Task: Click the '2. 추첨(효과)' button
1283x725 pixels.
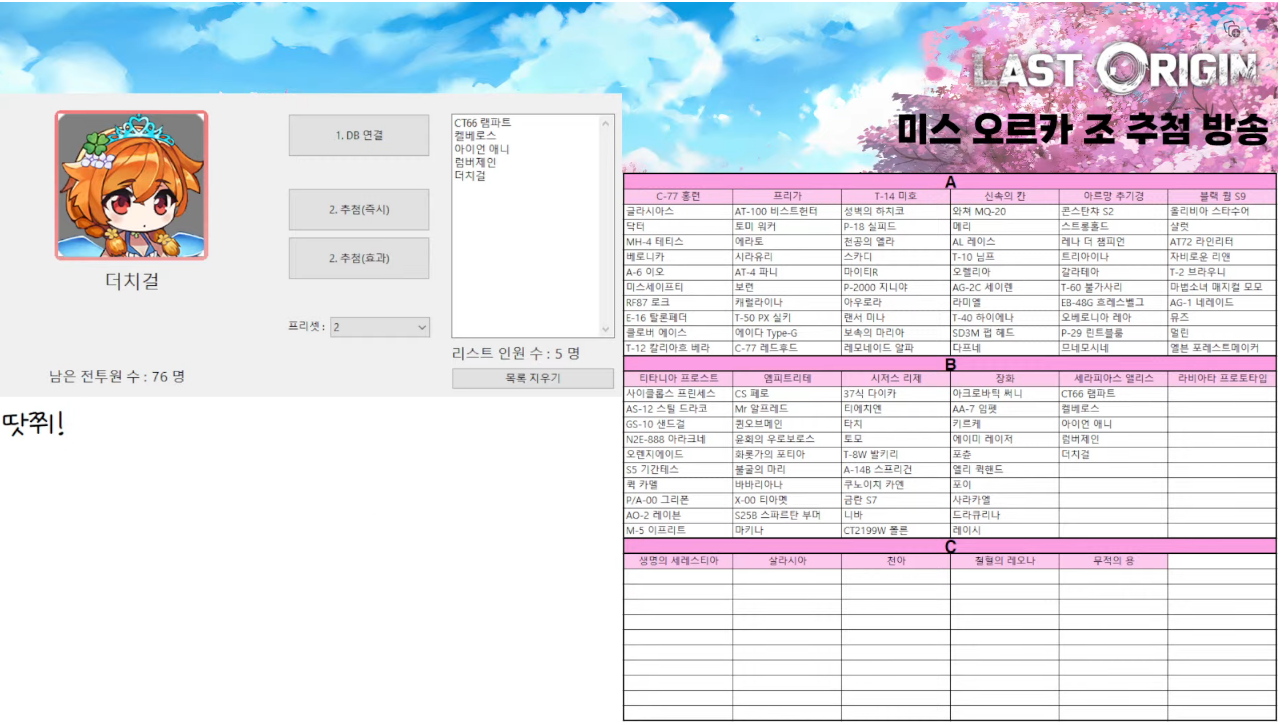Action: tap(359, 258)
